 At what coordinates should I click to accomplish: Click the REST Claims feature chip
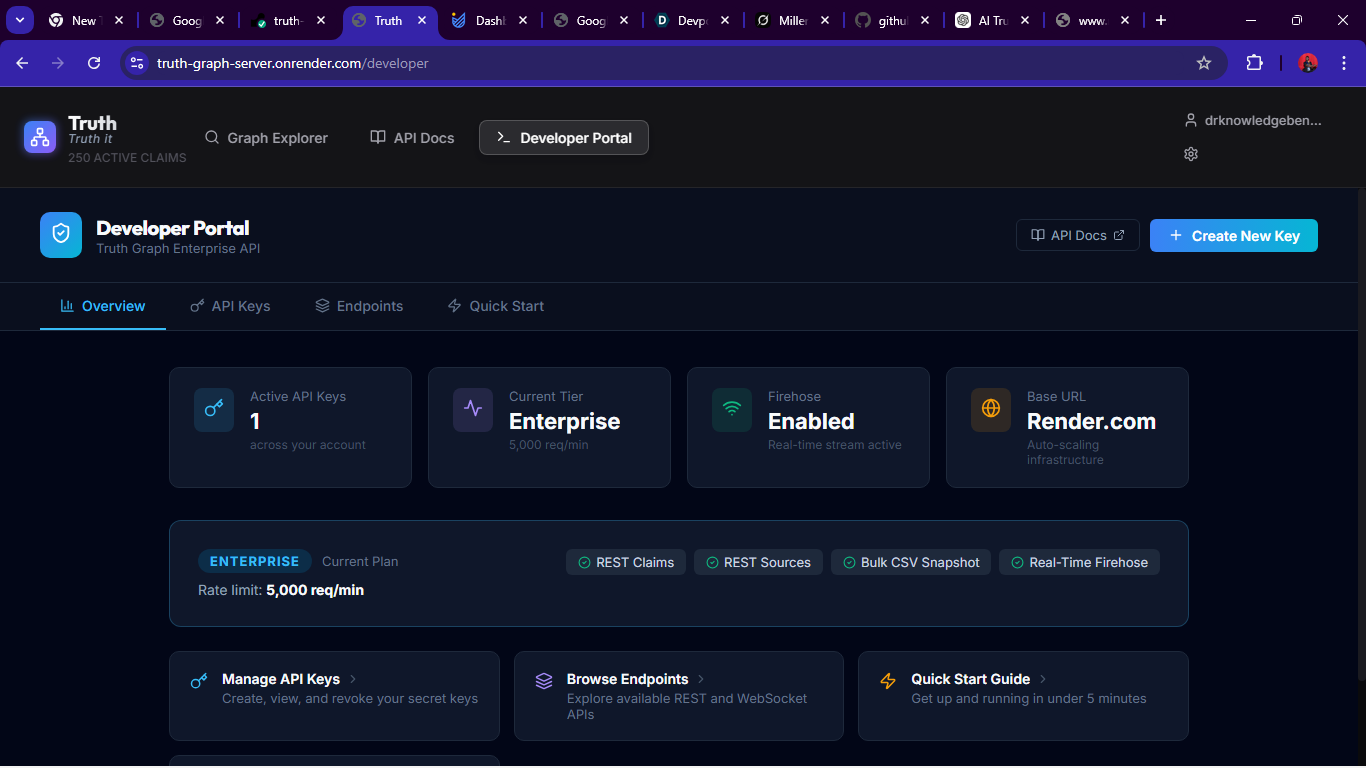click(626, 562)
